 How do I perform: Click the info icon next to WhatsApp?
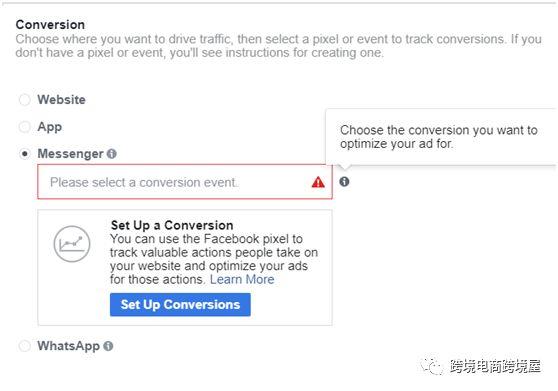pyautogui.click(x=108, y=346)
